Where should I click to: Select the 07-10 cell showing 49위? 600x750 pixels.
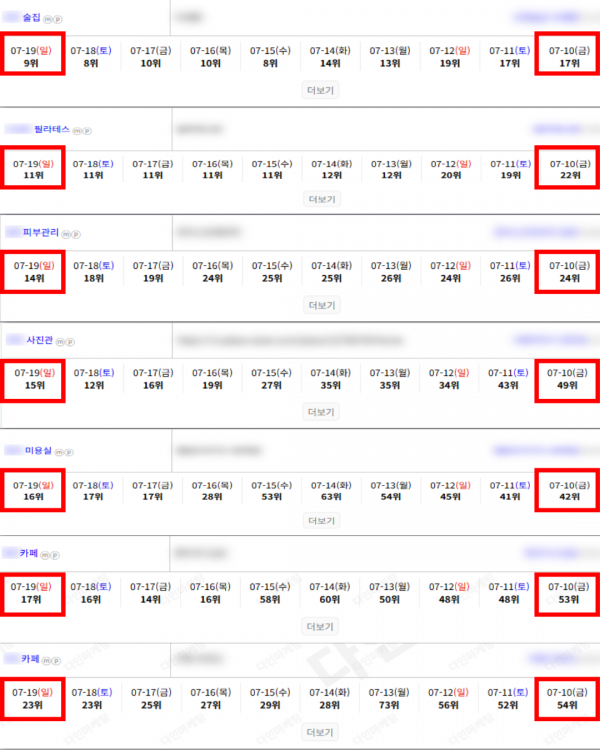(x=567, y=381)
